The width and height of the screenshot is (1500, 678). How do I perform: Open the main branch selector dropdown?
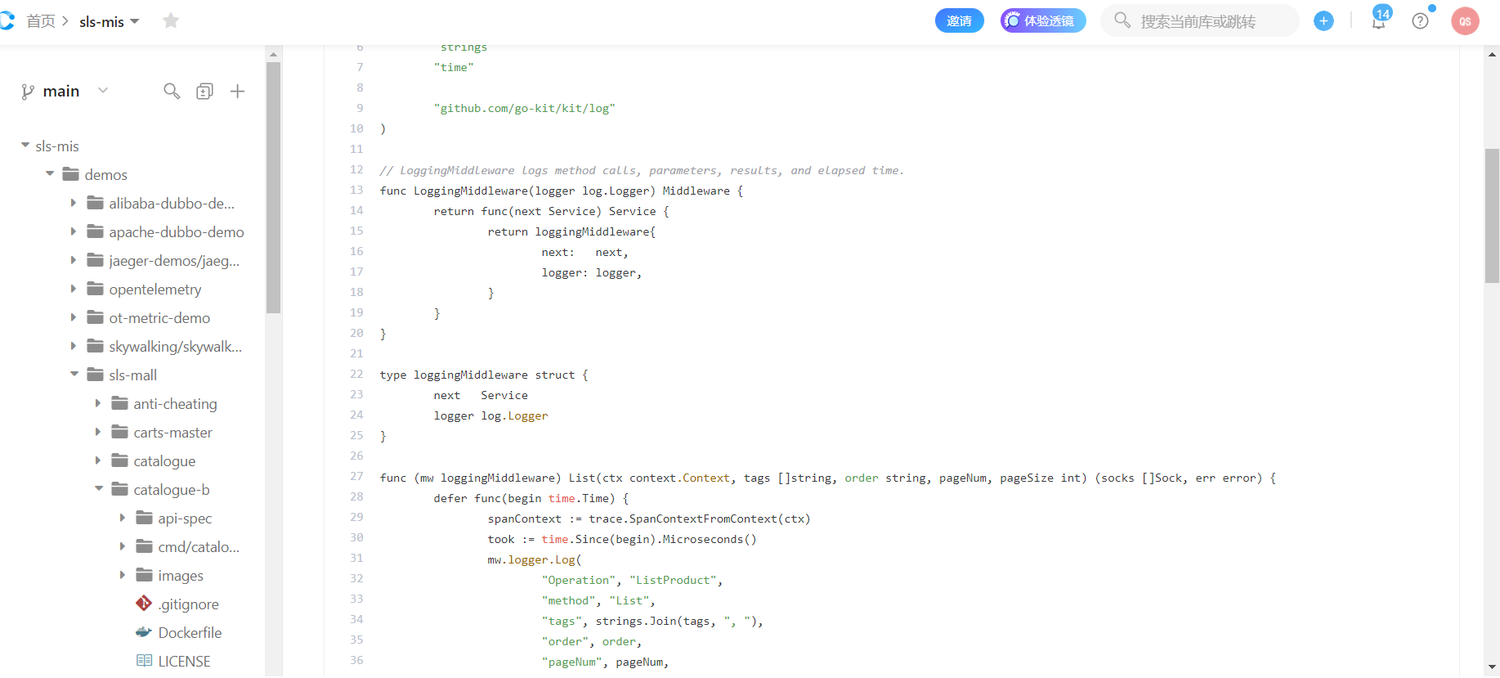[x=65, y=91]
